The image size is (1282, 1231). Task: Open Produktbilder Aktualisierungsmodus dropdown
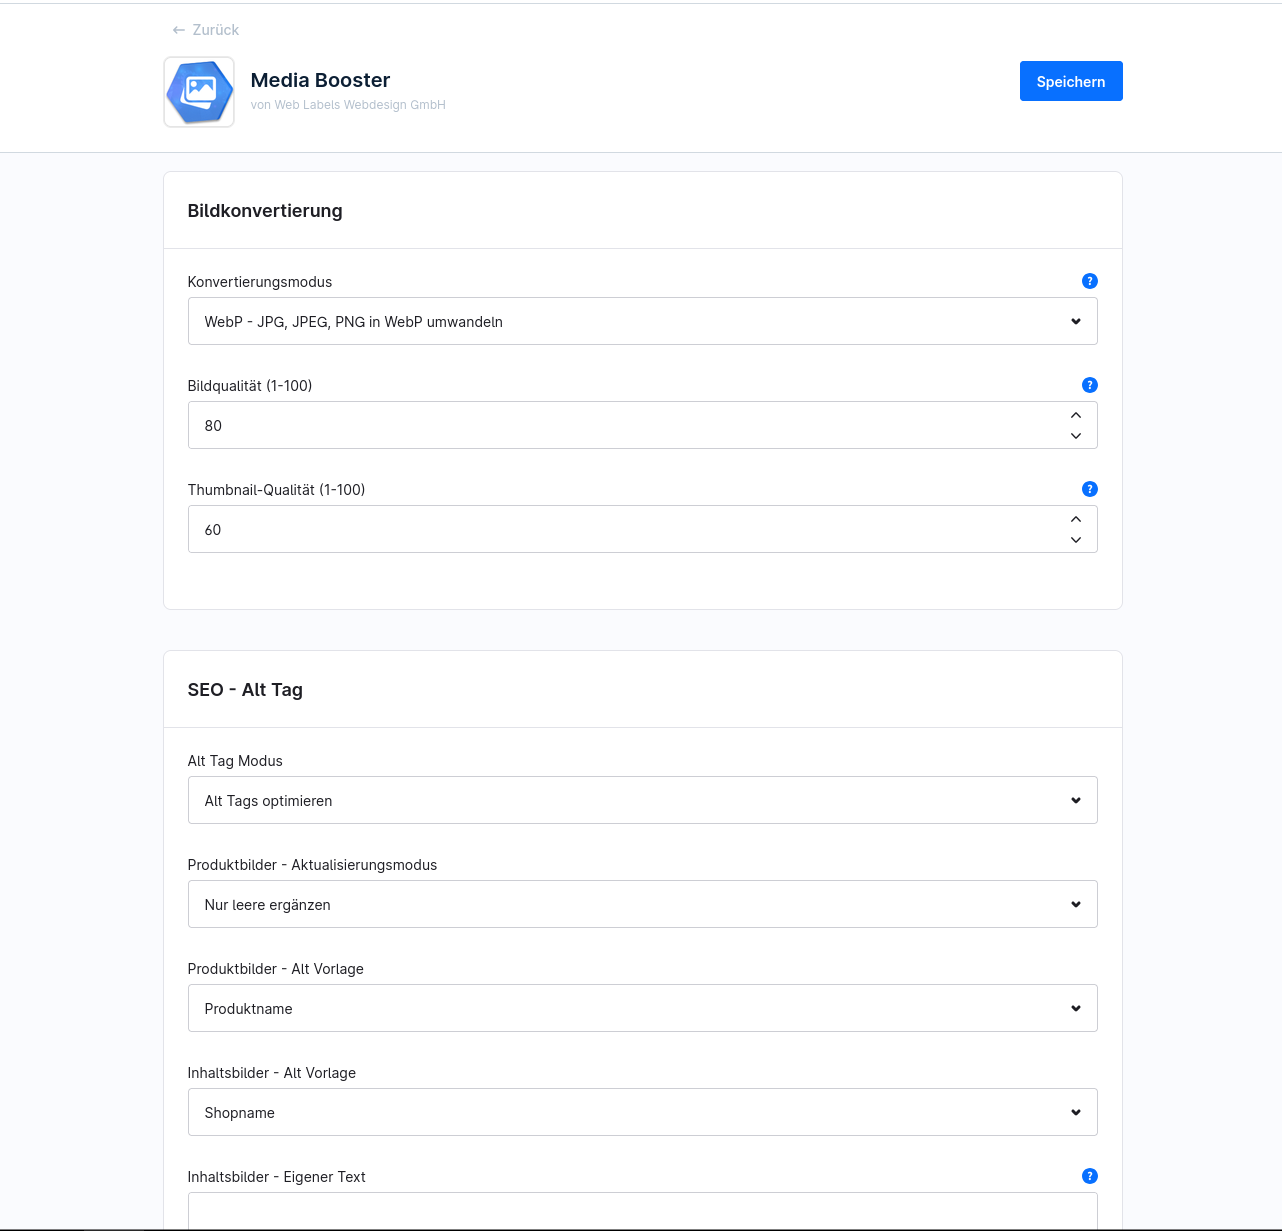click(x=642, y=904)
